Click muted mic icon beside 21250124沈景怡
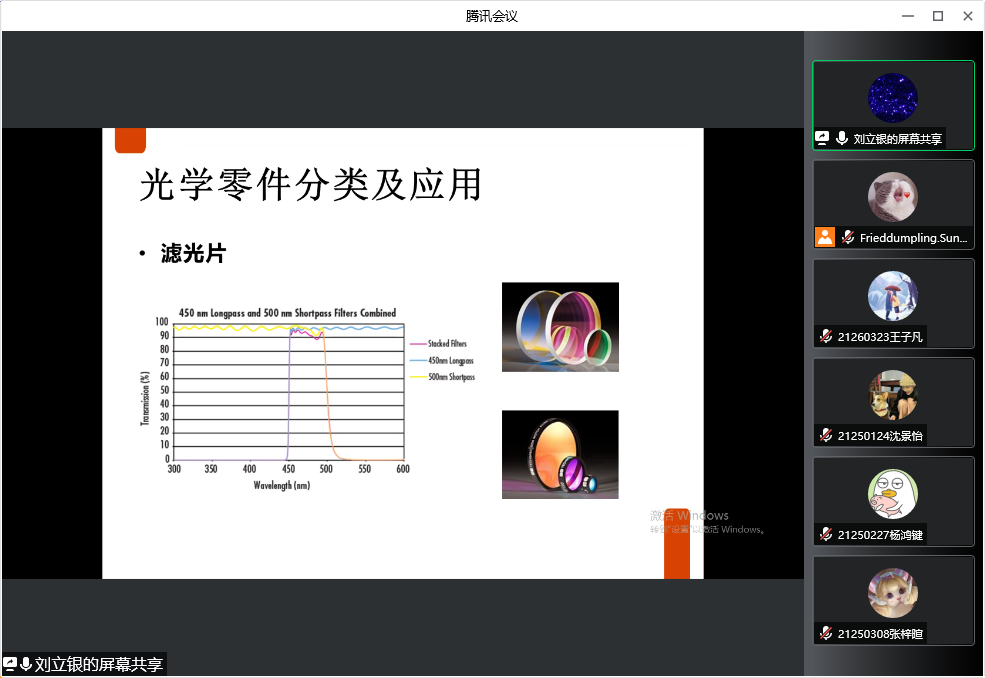The width and height of the screenshot is (985, 678). click(826, 435)
